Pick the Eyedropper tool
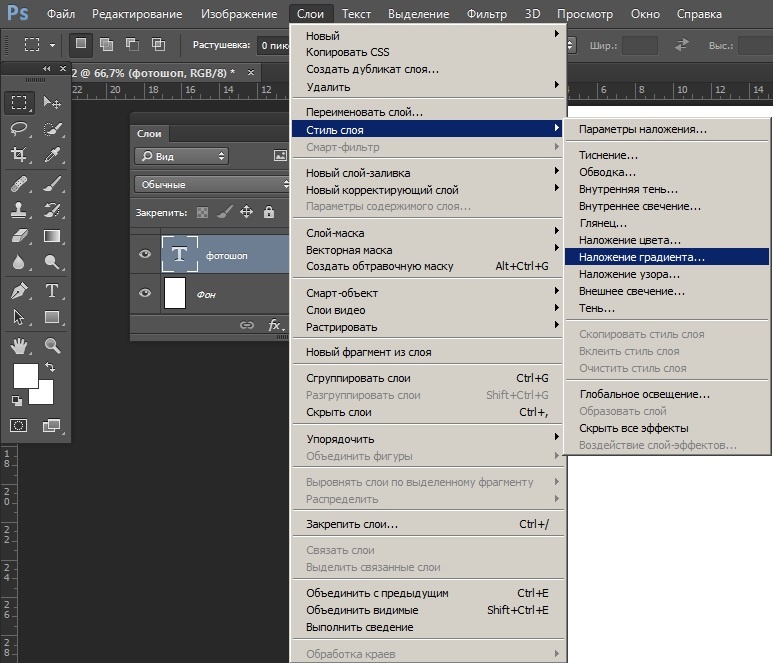This screenshot has width=773, height=663. [x=52, y=155]
